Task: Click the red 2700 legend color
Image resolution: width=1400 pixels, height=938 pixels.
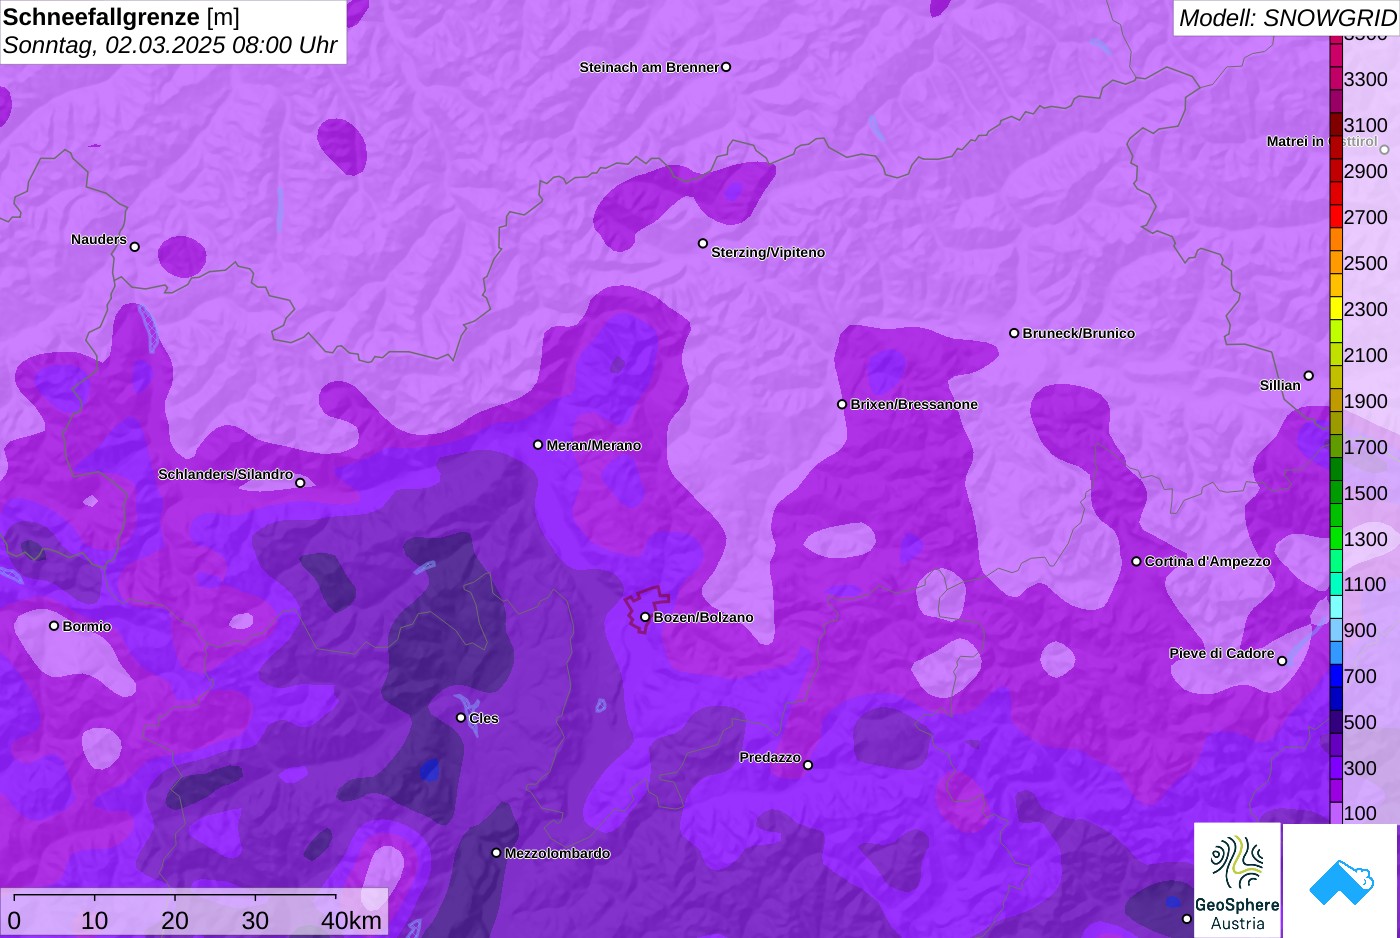Action: [x=1336, y=217]
